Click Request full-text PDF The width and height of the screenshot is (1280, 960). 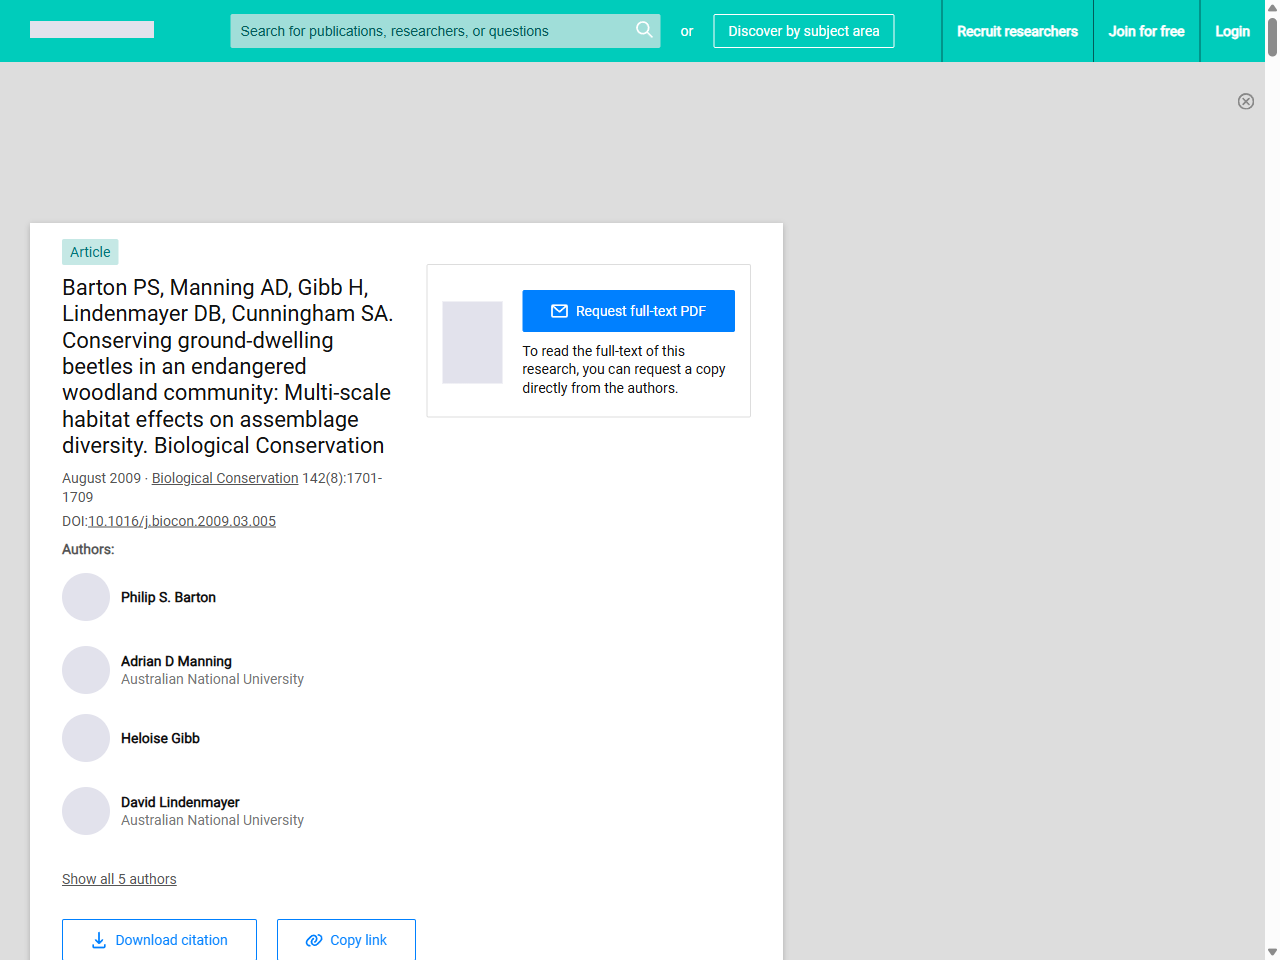click(x=628, y=311)
